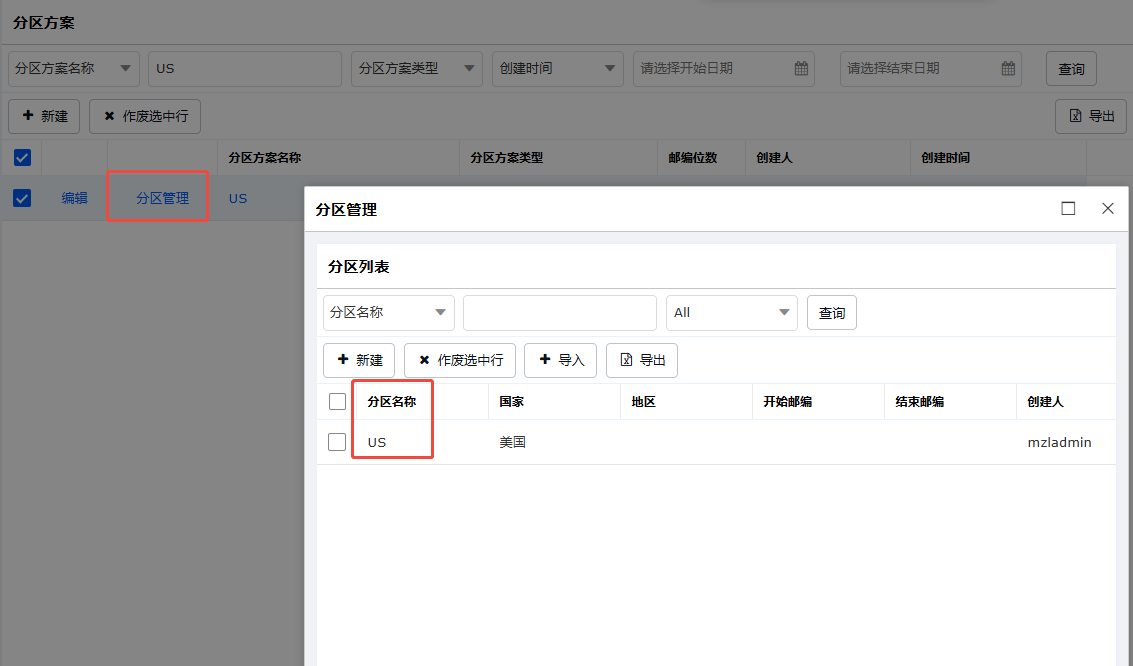This screenshot has width=1133, height=666.
Task: Click 作废选中行 in 分区方案 toolbar
Action: coord(145,116)
